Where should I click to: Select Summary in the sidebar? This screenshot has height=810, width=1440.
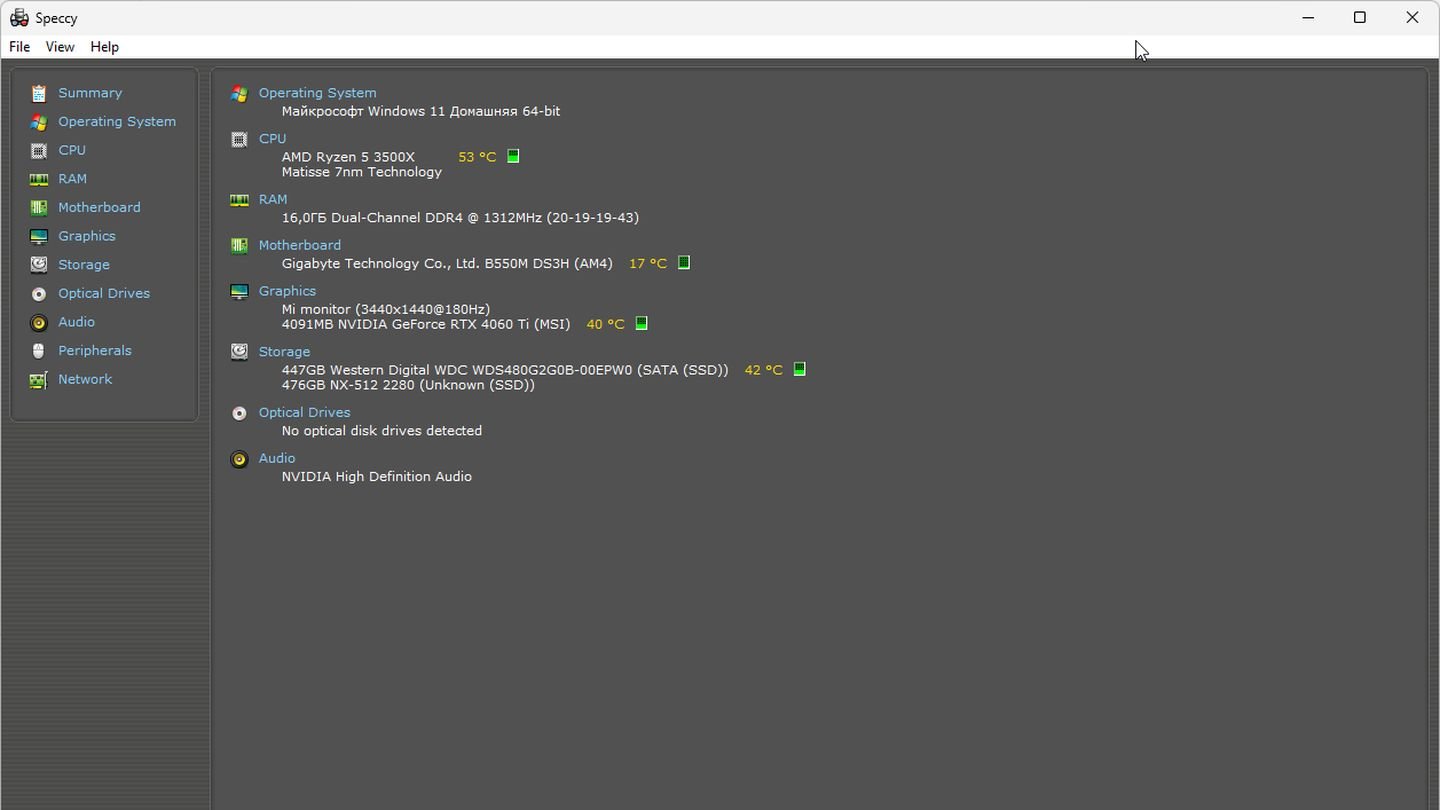coord(90,93)
